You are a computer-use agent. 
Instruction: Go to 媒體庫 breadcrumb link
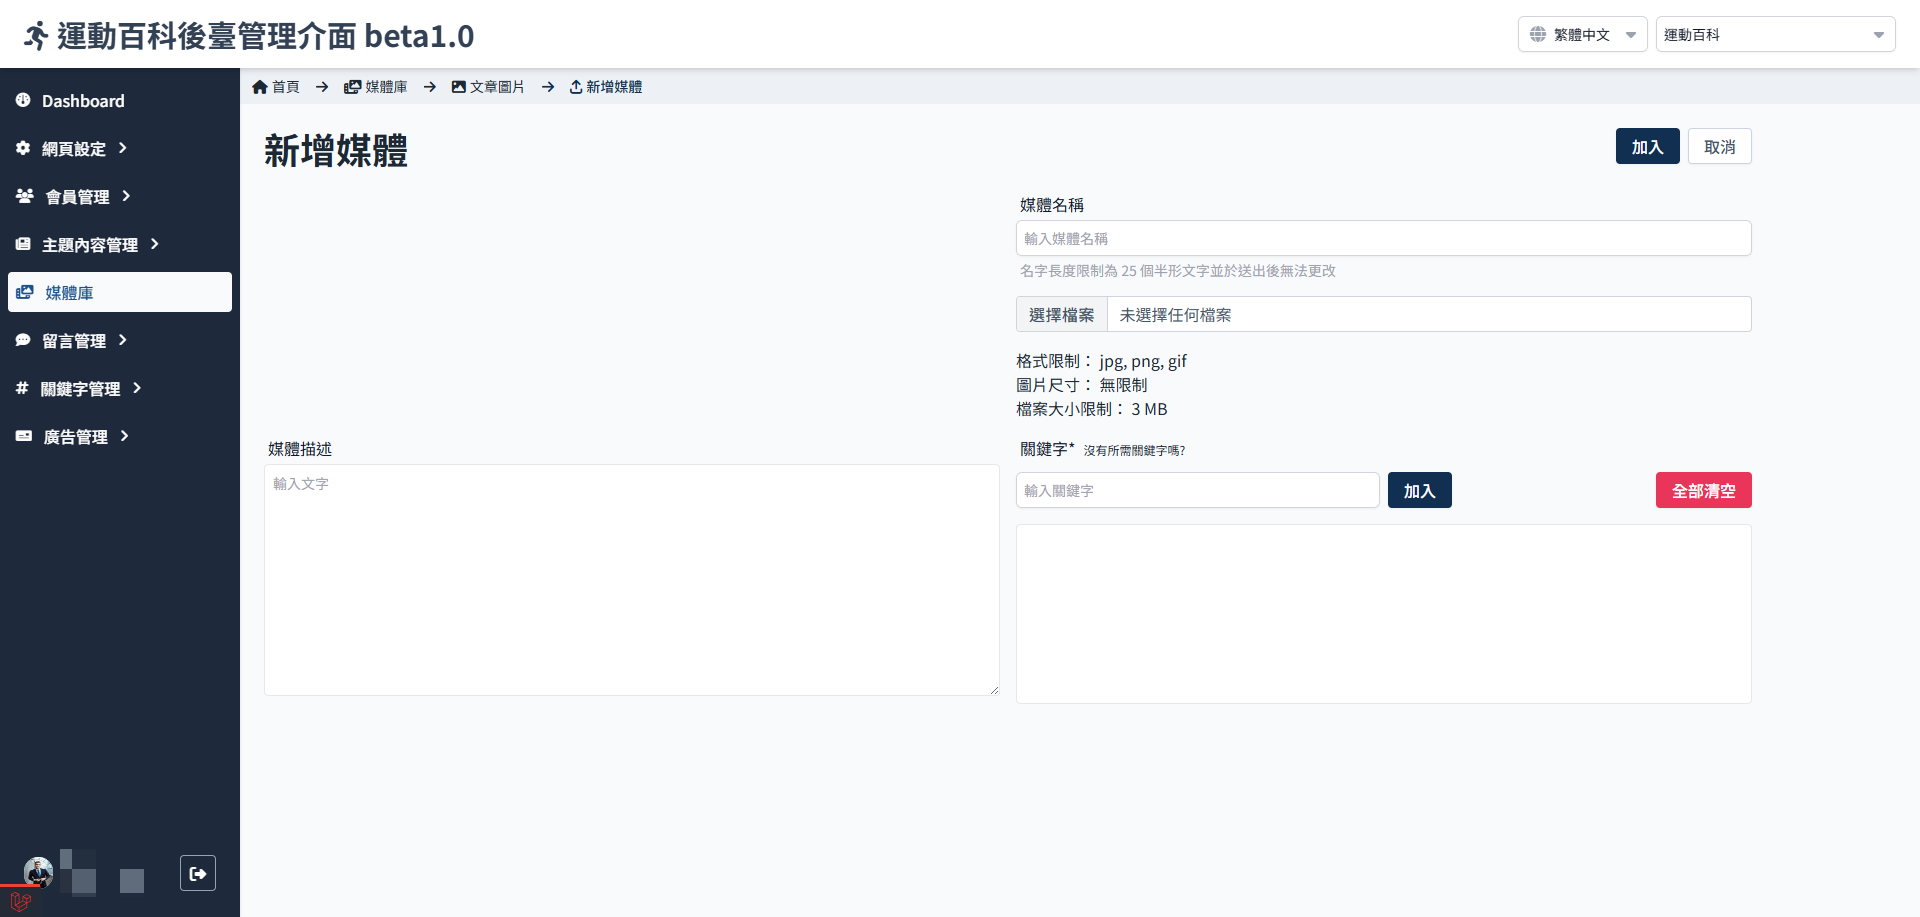(x=386, y=87)
